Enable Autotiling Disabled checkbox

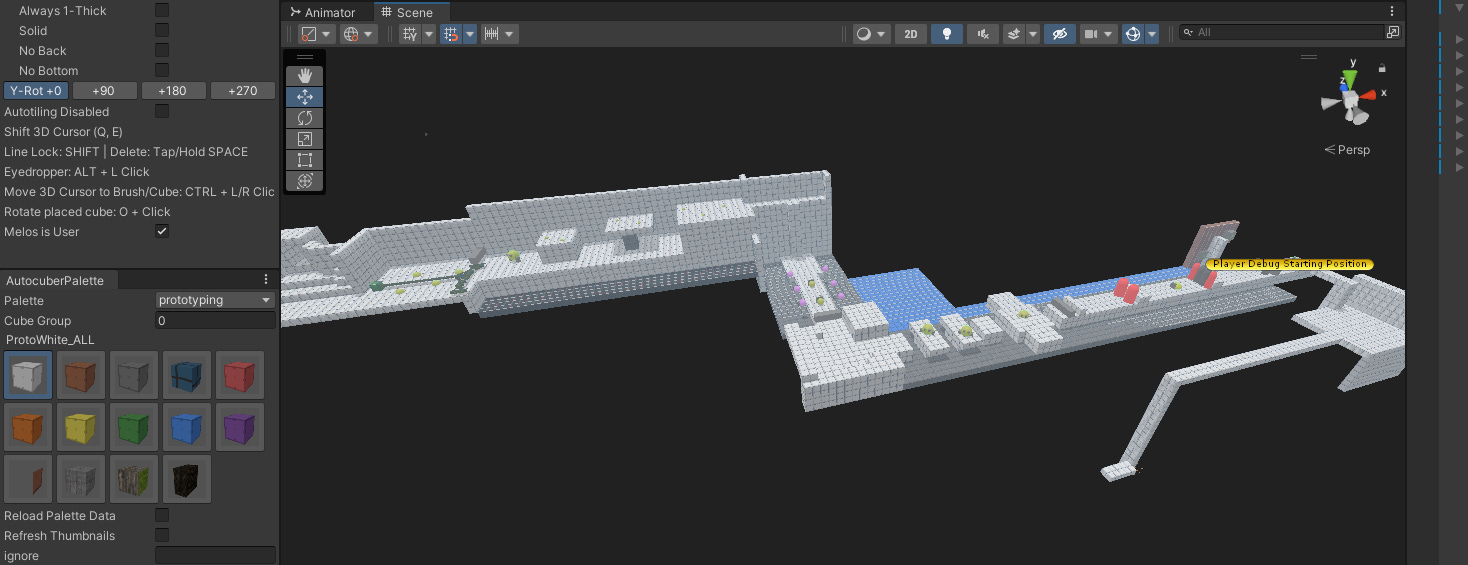tap(162, 111)
